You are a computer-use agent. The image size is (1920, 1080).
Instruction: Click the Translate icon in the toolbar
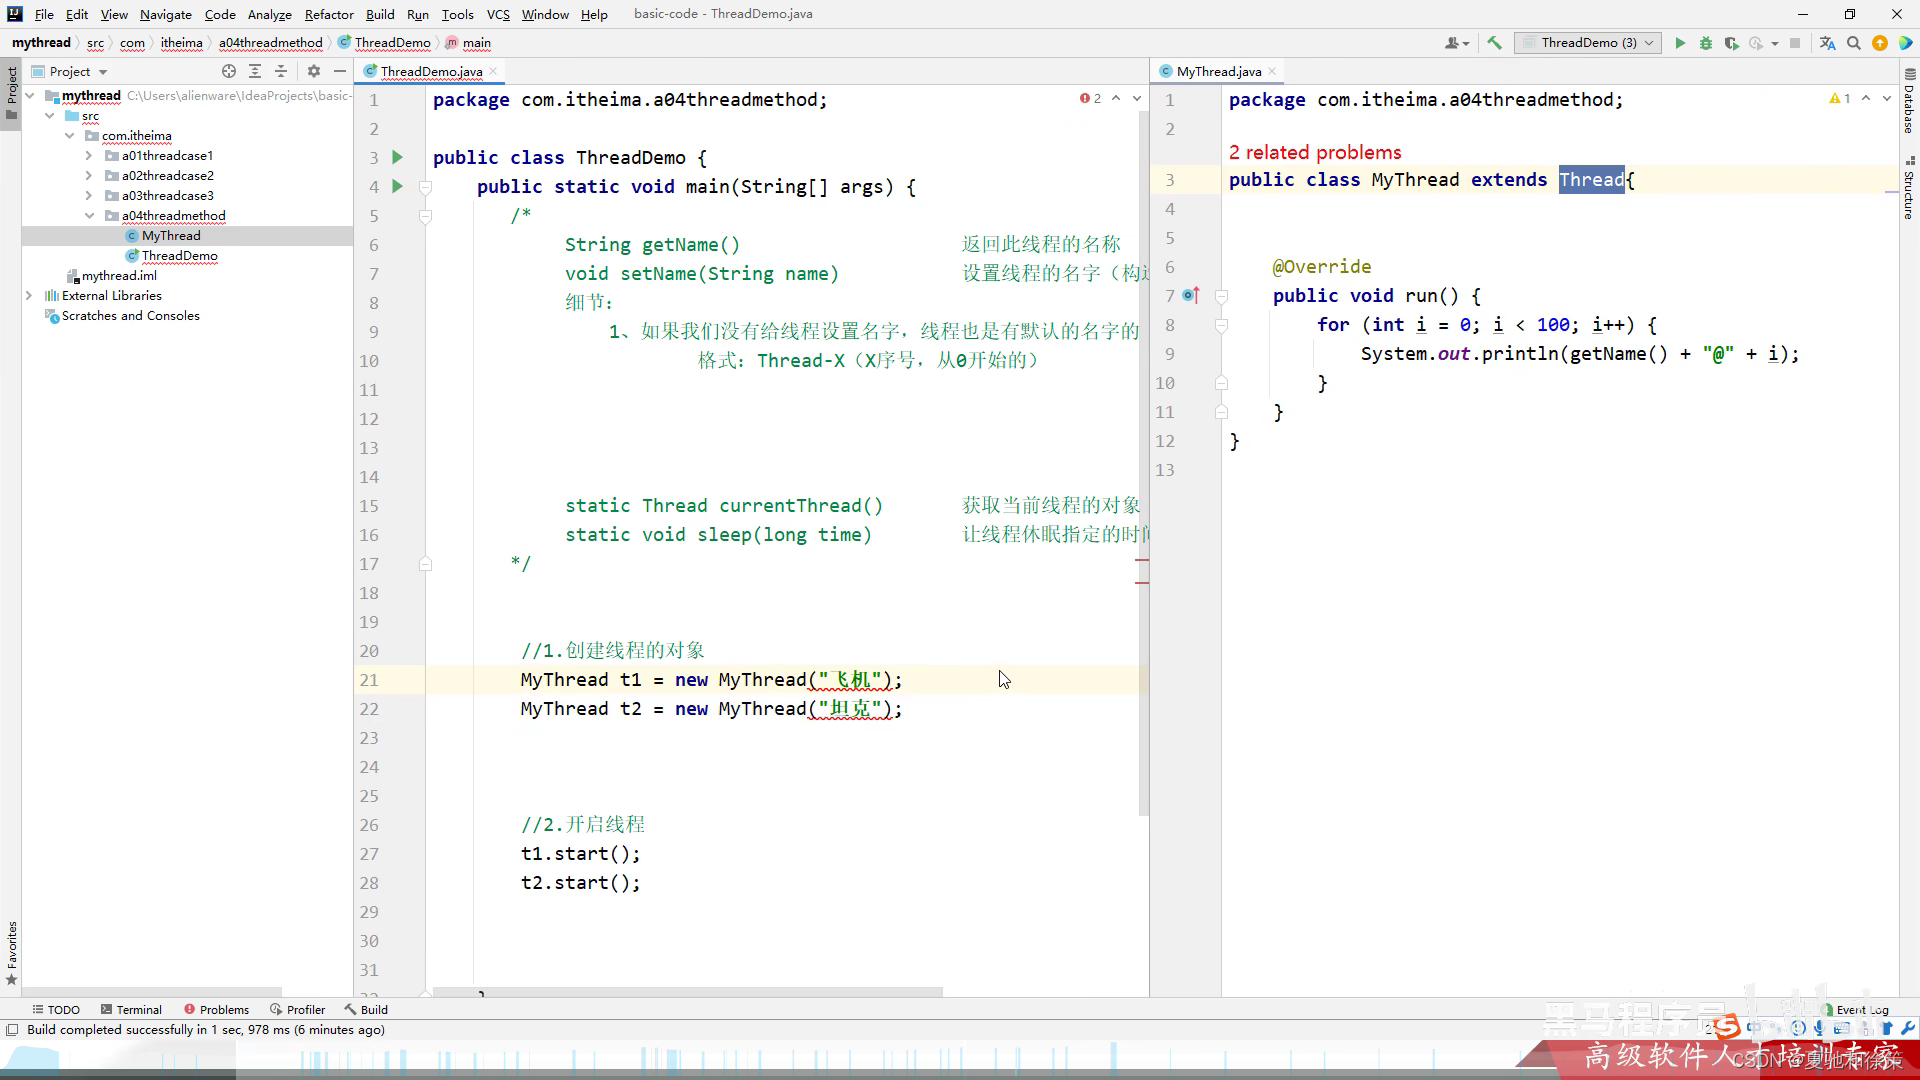tap(1827, 43)
